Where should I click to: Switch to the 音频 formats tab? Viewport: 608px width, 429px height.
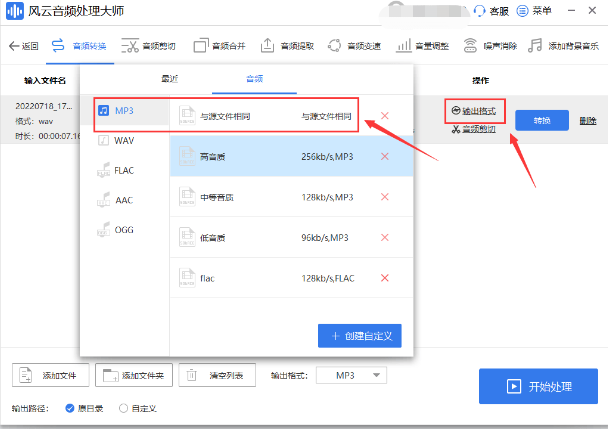(x=254, y=79)
